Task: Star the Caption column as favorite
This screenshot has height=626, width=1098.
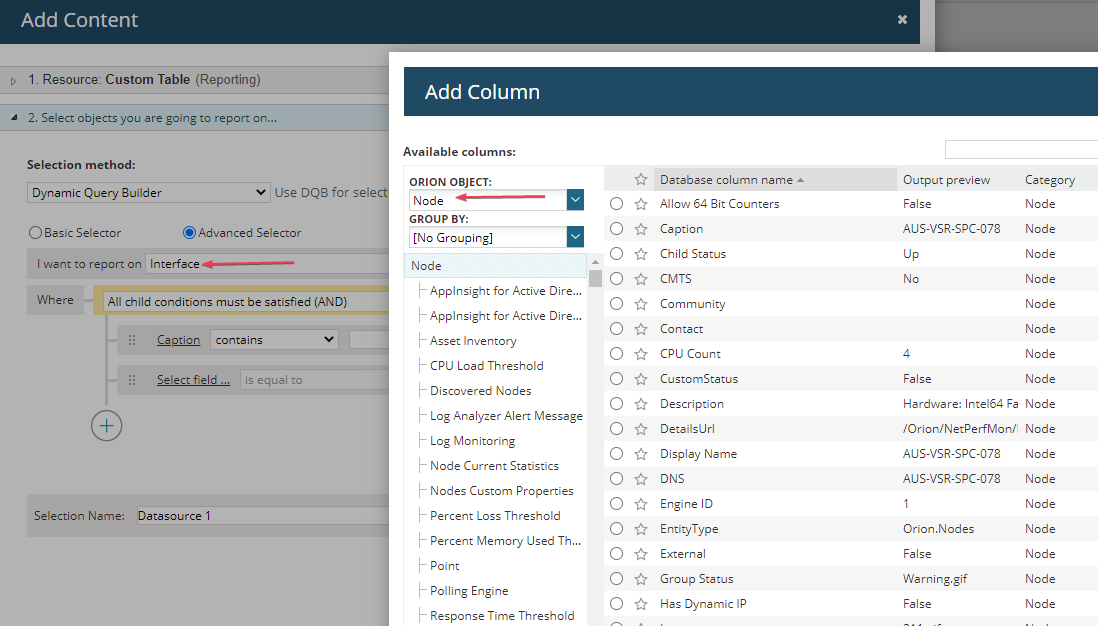Action: pos(641,229)
